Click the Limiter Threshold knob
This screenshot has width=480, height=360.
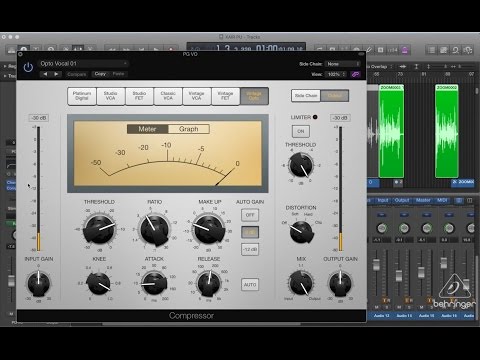(301, 166)
